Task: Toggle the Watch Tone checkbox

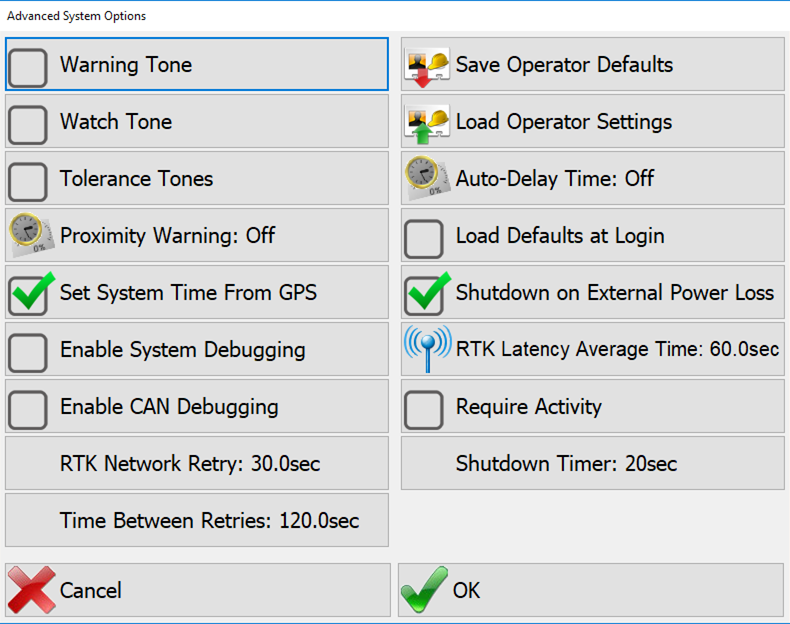Action: coord(28,125)
